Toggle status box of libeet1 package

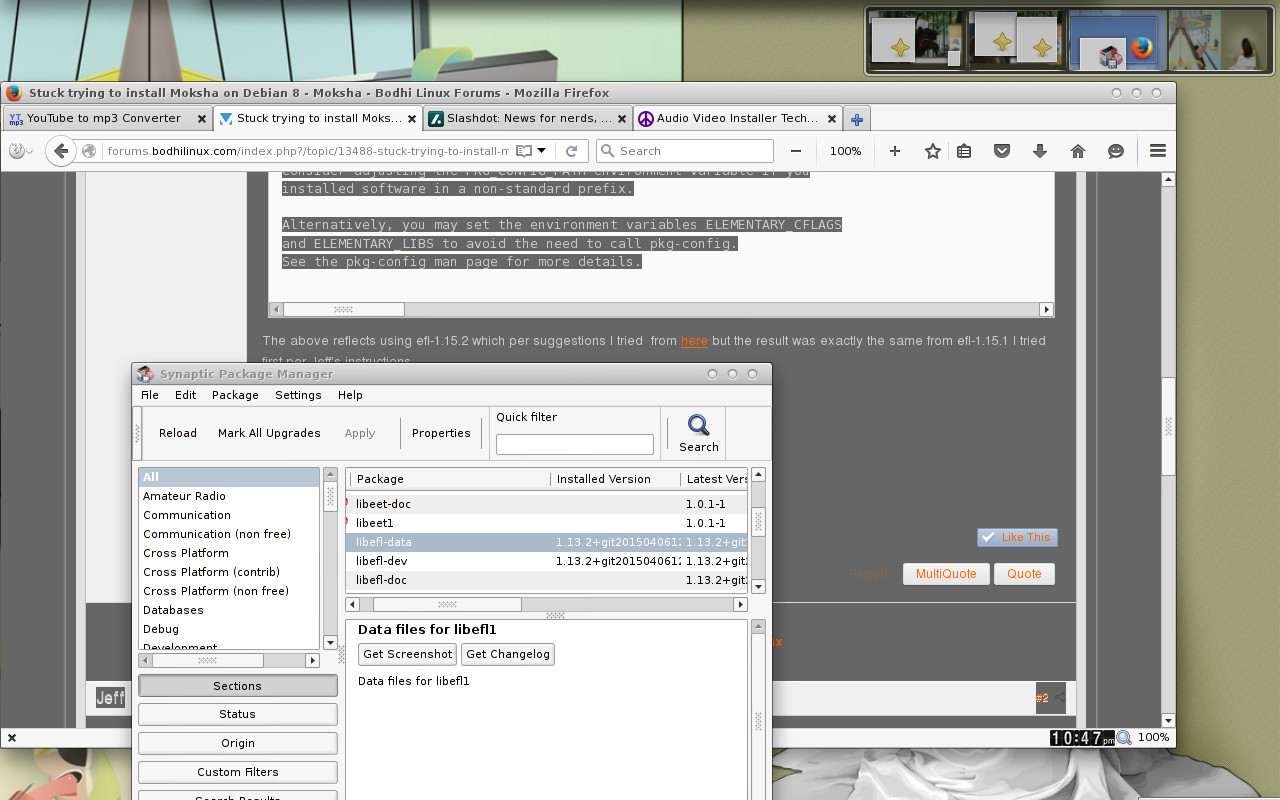pos(348,523)
